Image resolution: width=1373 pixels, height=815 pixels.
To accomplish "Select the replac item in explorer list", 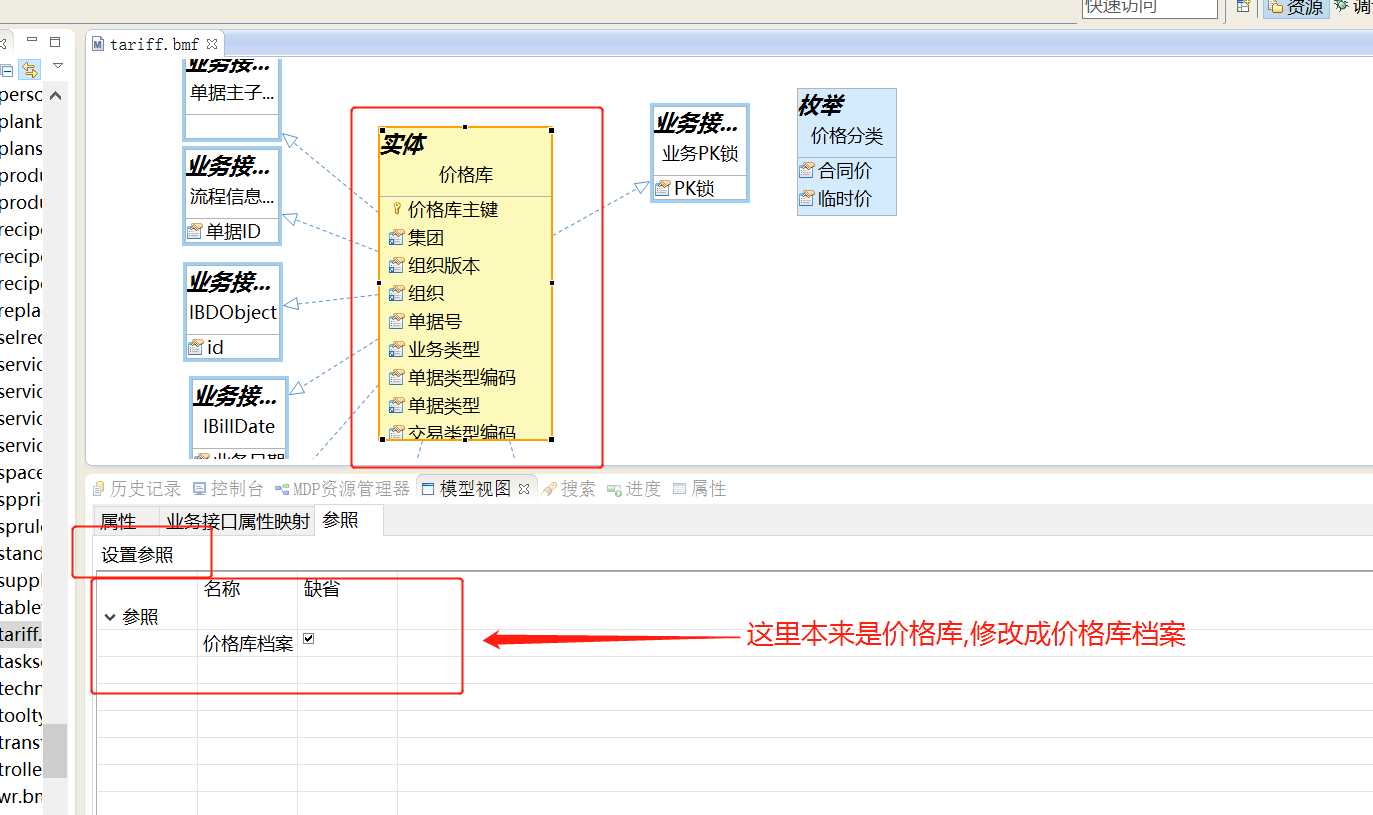I will click(21, 310).
